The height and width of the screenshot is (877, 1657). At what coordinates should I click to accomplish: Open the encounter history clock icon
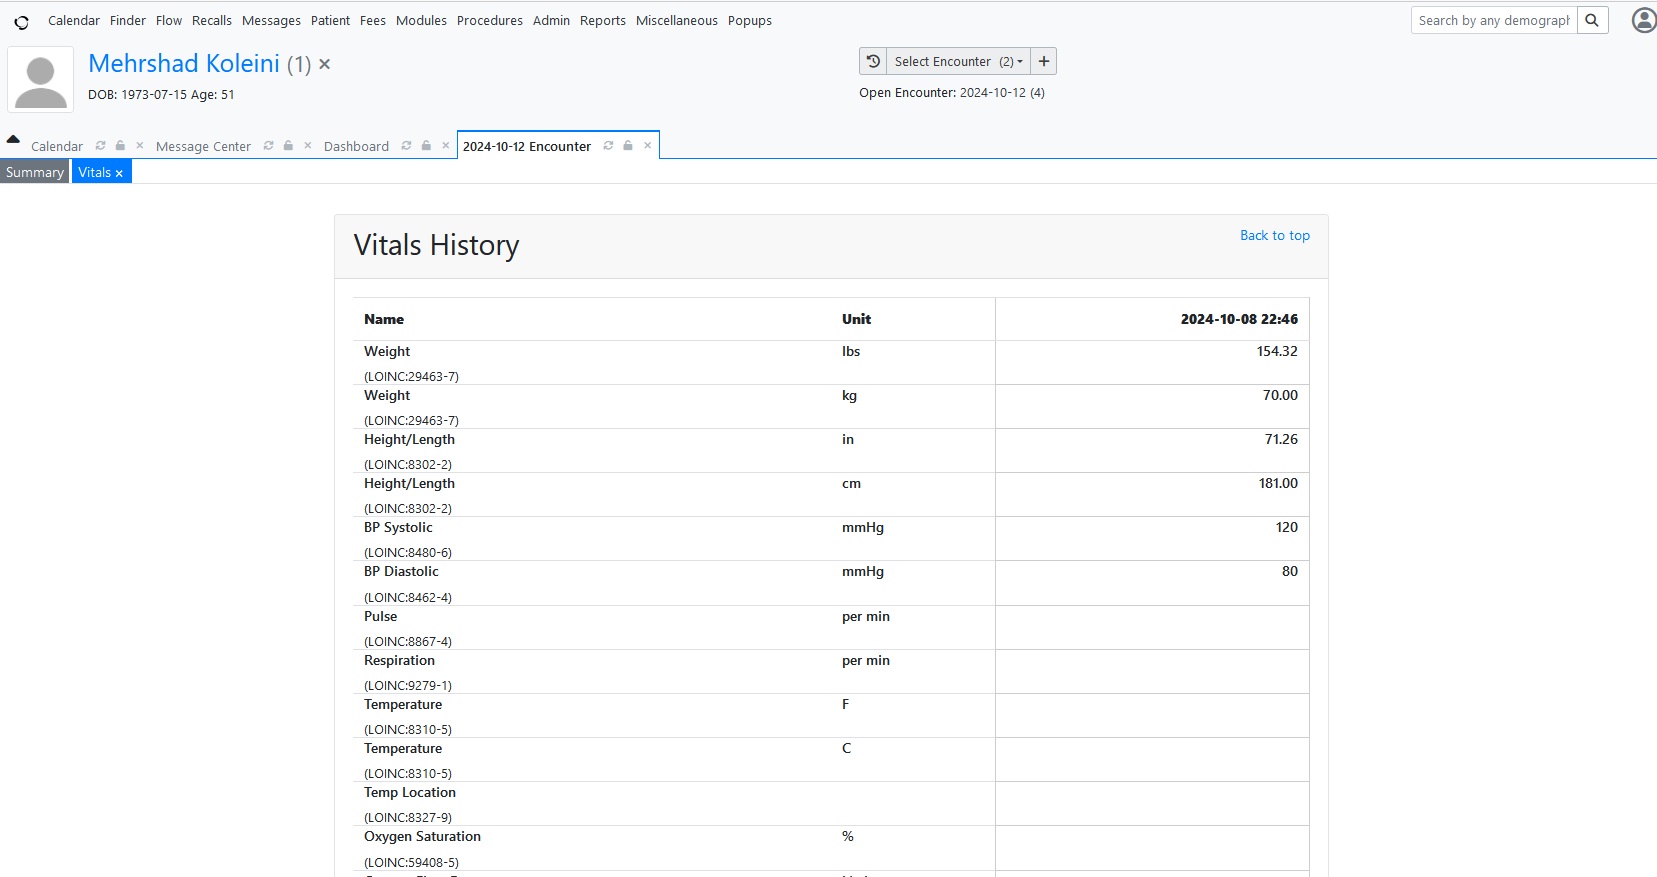coord(873,61)
